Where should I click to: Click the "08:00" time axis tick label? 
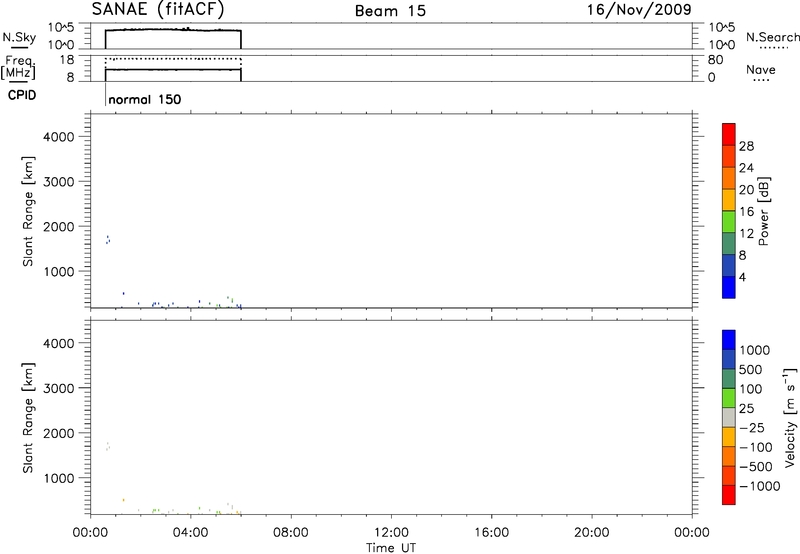pyautogui.click(x=291, y=533)
